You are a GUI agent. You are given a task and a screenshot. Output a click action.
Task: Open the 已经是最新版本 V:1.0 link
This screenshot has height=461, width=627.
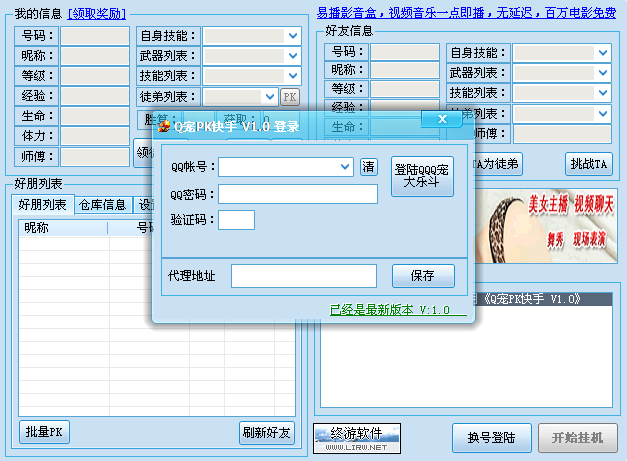(398, 310)
